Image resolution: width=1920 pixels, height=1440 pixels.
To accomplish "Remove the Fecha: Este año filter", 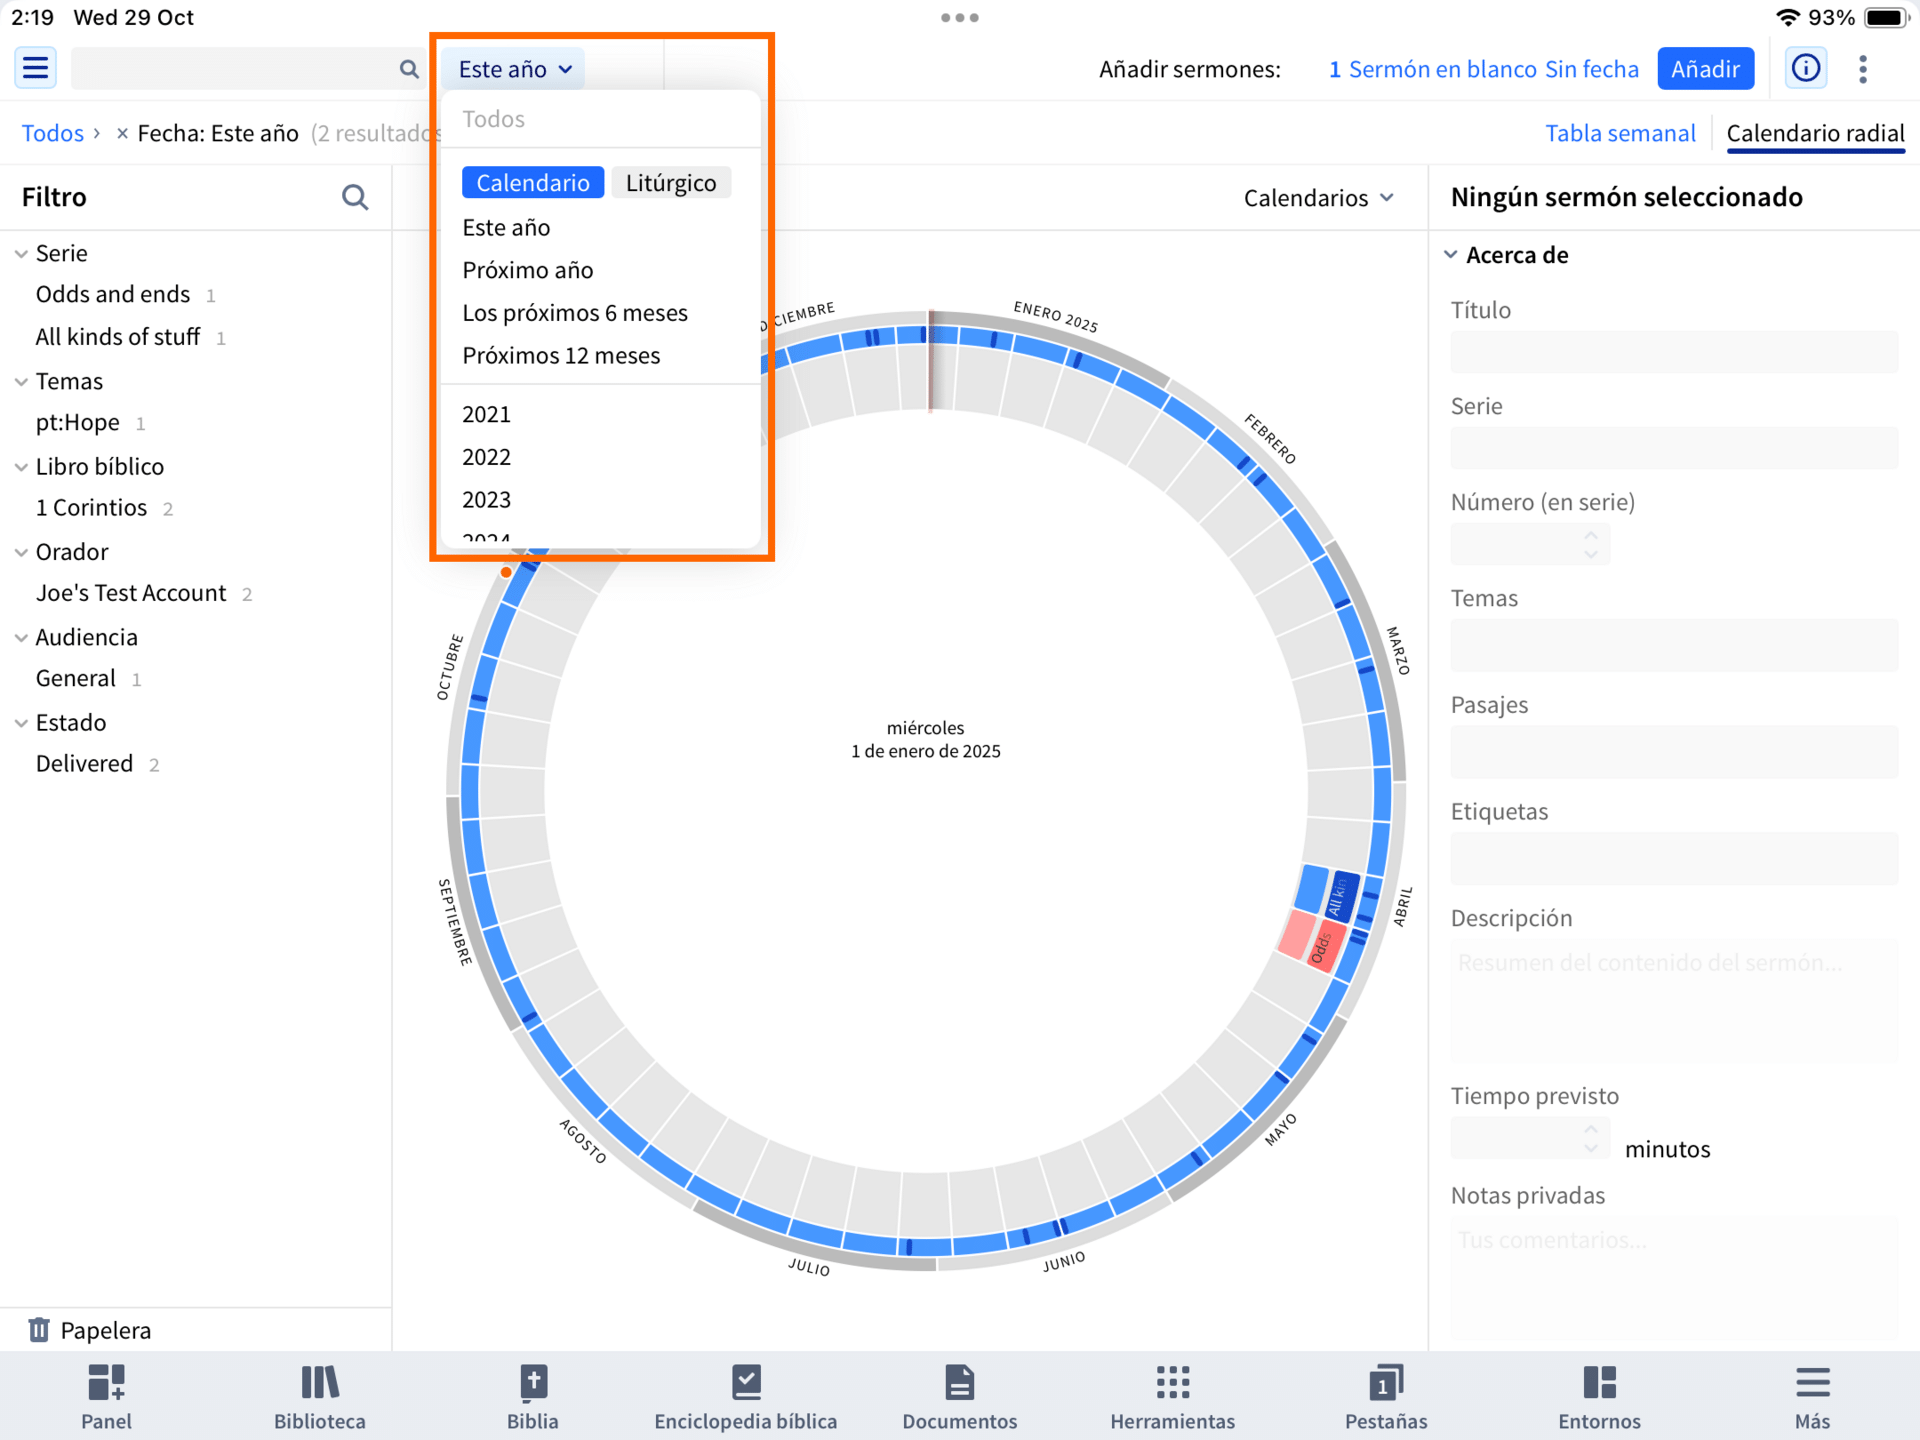I will 122,133.
